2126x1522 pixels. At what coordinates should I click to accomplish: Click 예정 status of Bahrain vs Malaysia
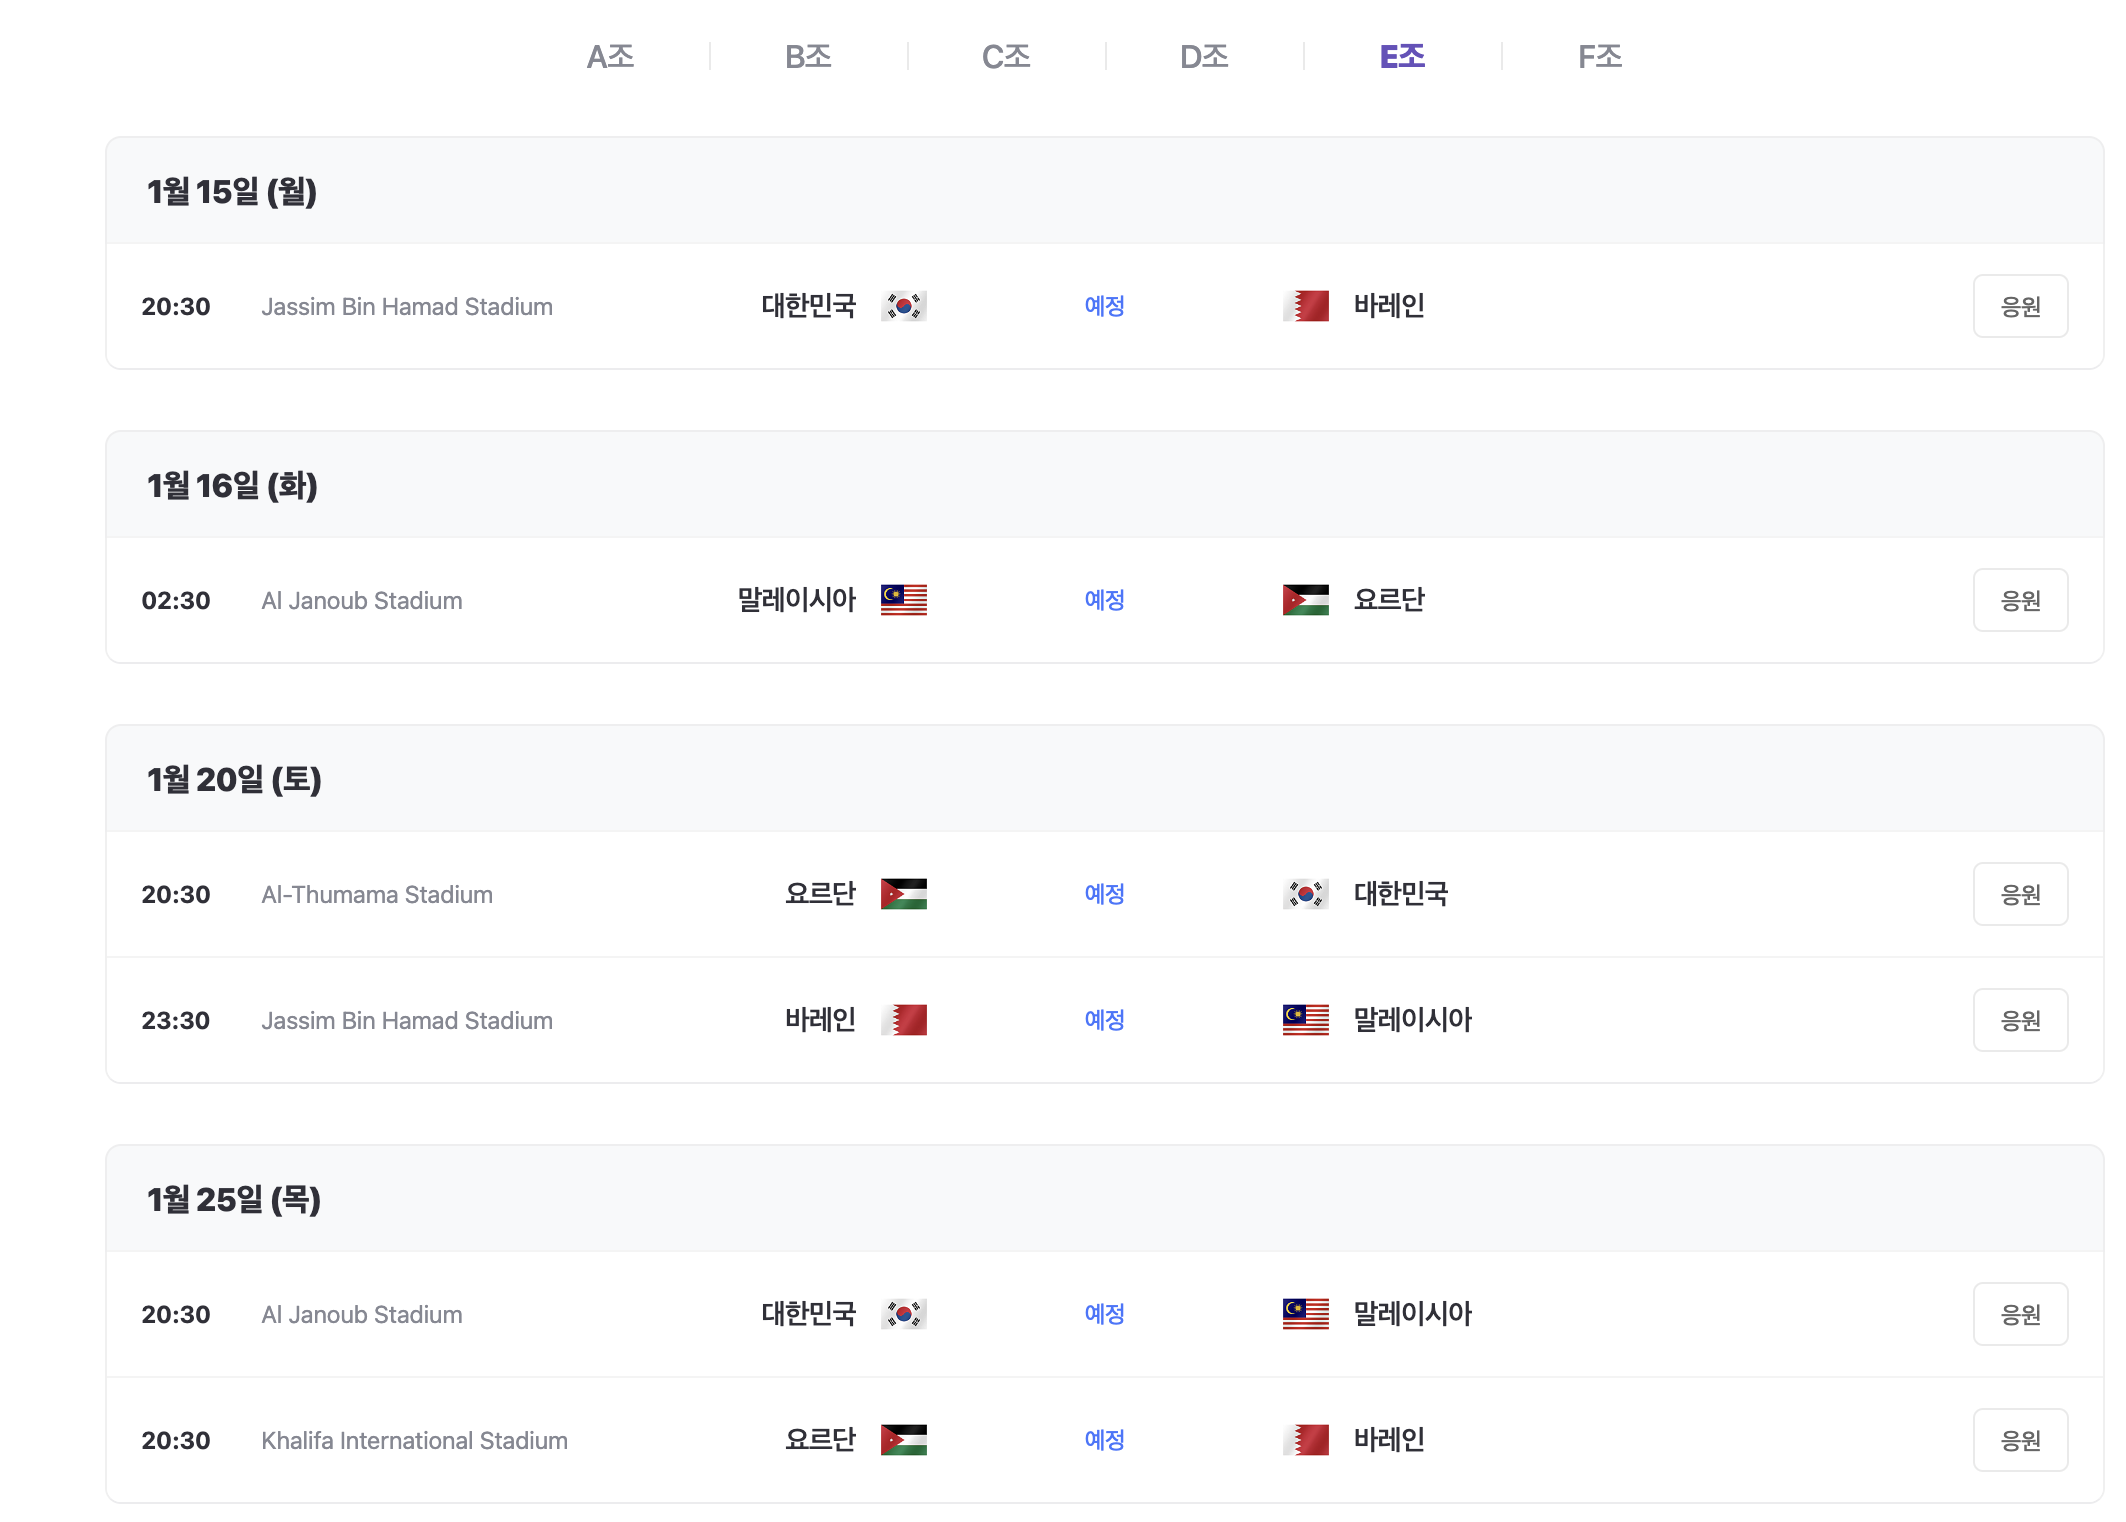click(x=1104, y=1020)
